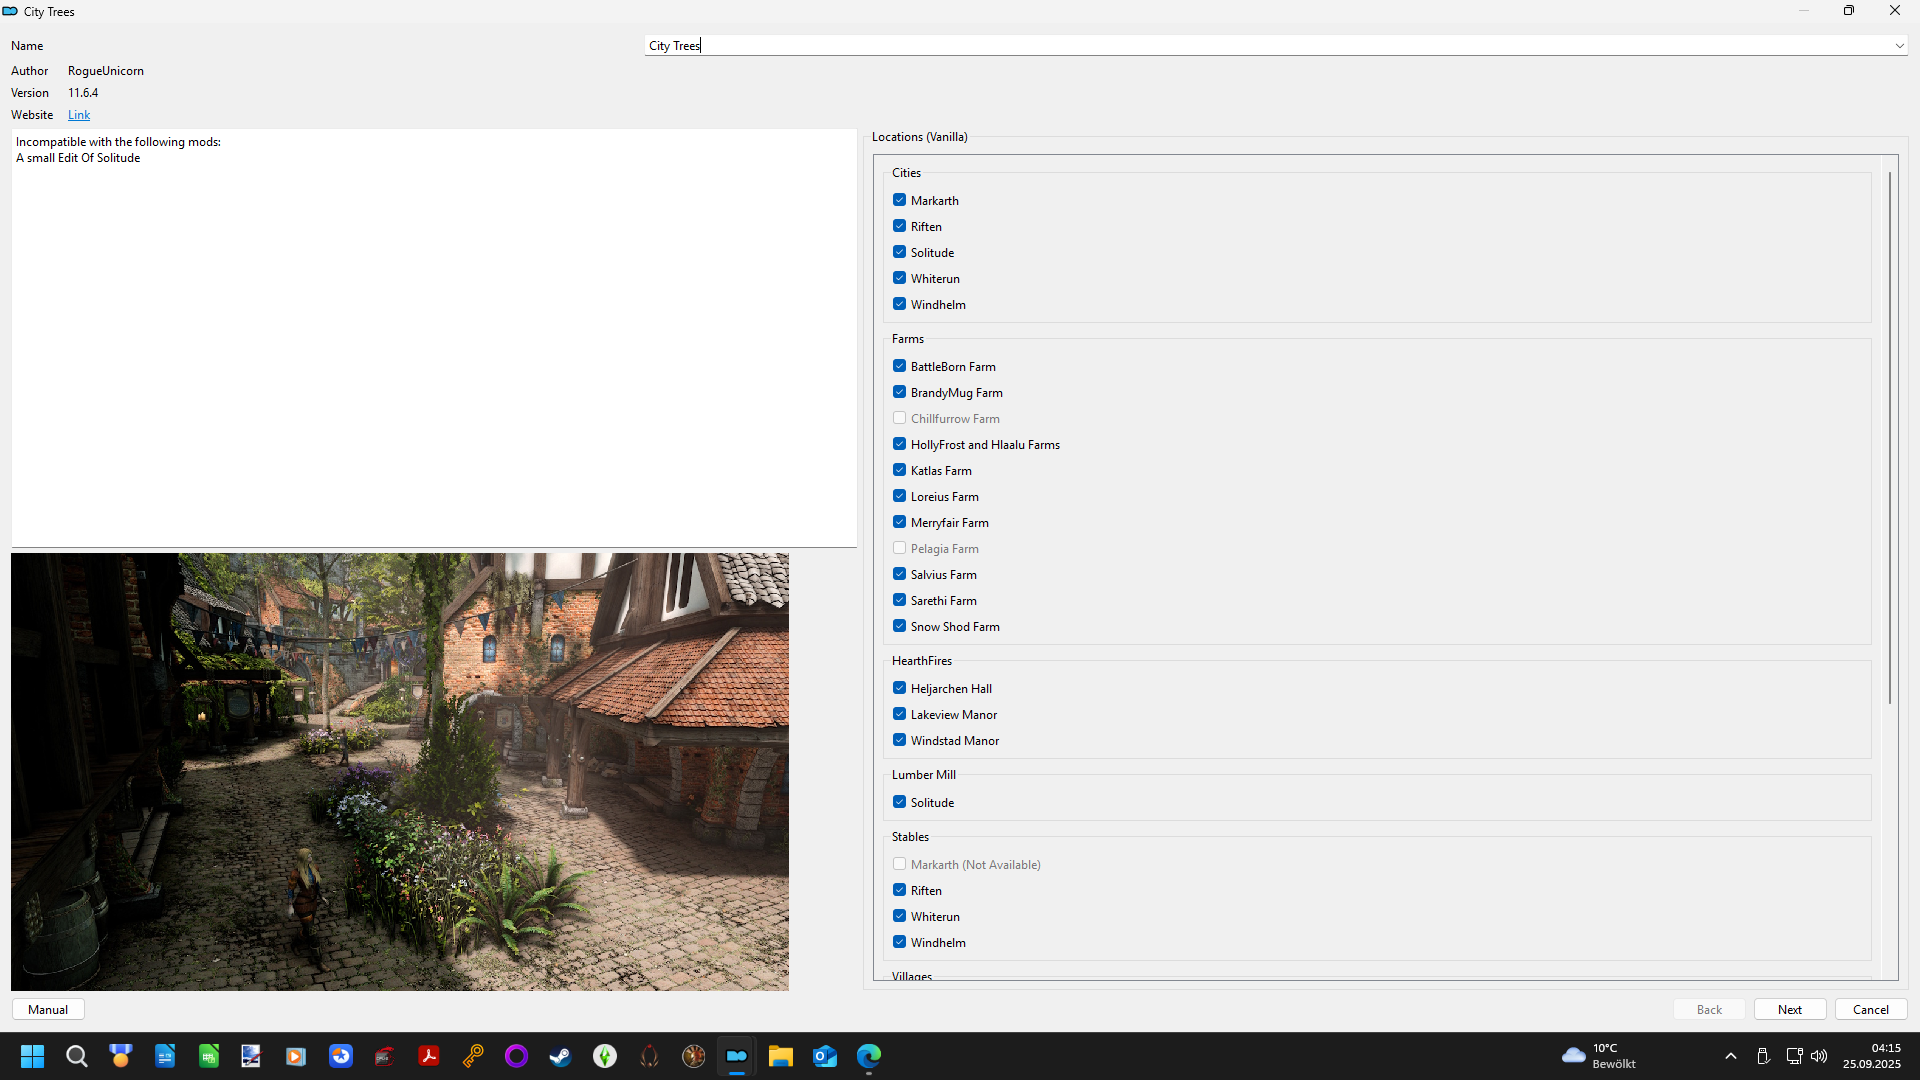Open the blue circle star app on taskbar
The height and width of the screenshot is (1080, 1920).
point(341,1056)
